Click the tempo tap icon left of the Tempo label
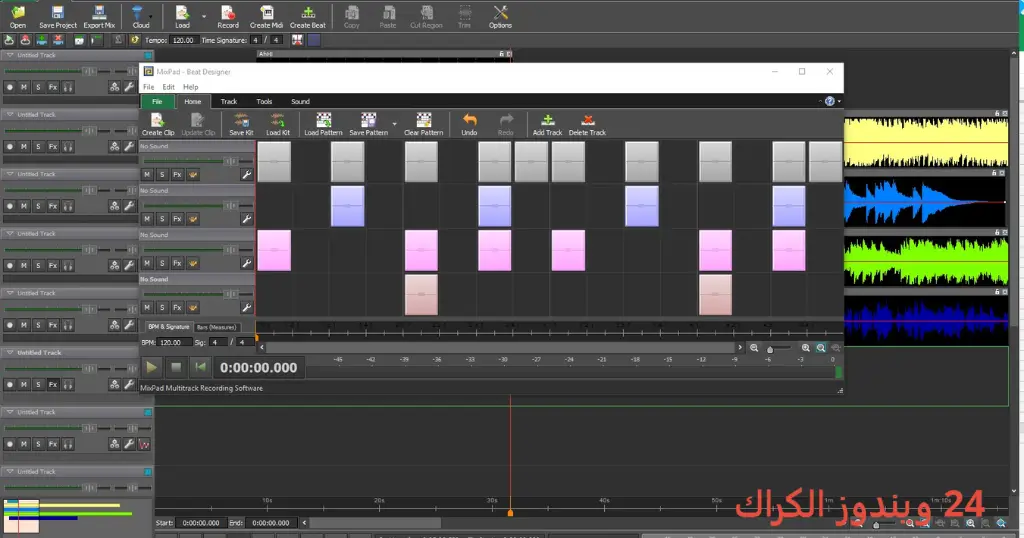This screenshot has width=1024, height=538. (135, 40)
